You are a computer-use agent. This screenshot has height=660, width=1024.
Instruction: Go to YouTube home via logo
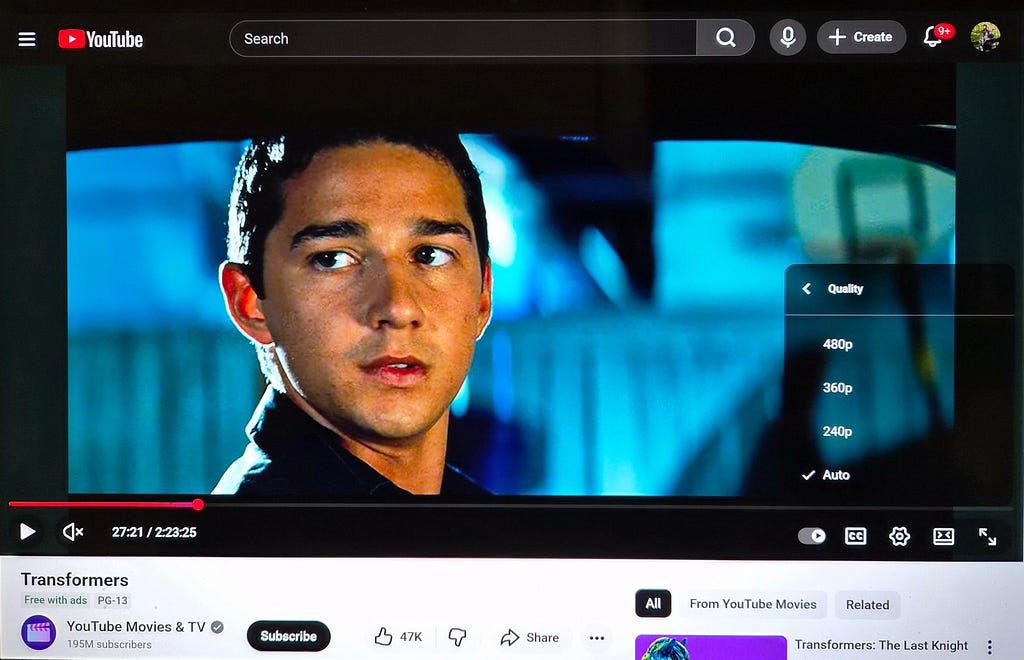tap(101, 39)
